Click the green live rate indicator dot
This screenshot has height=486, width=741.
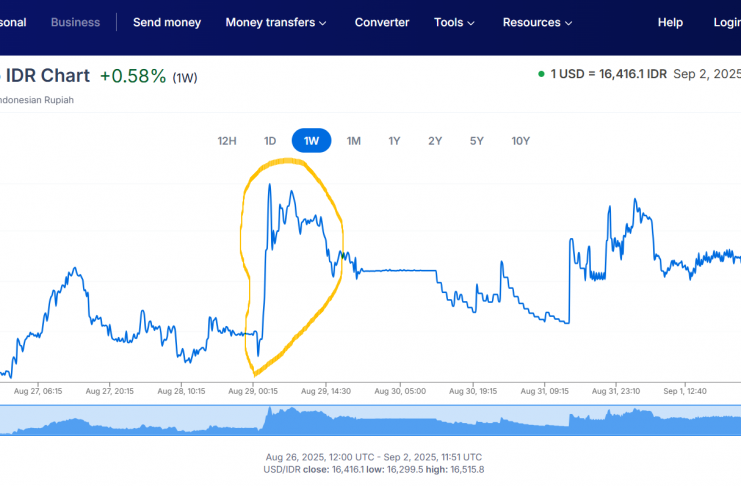pyautogui.click(x=541, y=74)
